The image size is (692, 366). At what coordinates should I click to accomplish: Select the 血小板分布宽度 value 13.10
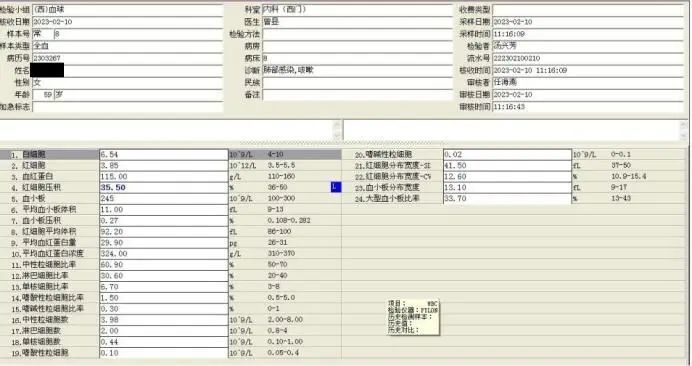[507, 188]
